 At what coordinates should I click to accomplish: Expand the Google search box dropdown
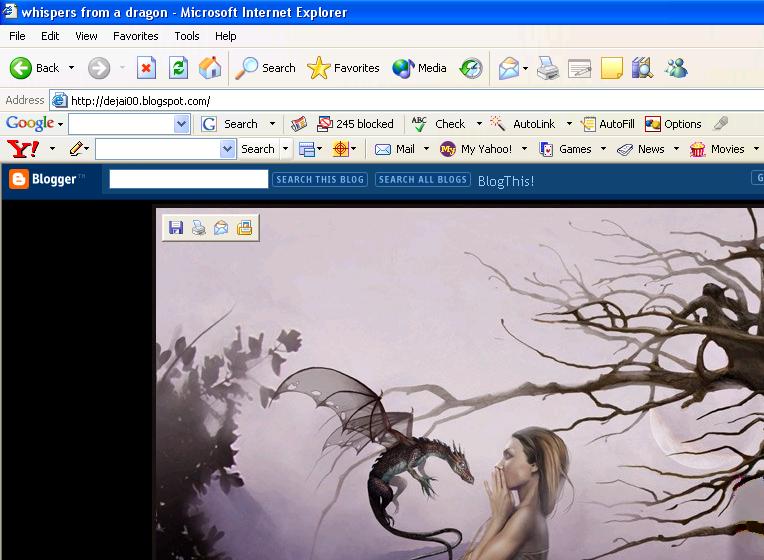(x=181, y=124)
